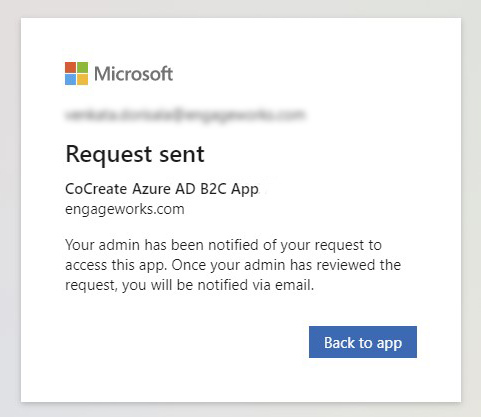Click the word 'Request' in the heading

109,154
